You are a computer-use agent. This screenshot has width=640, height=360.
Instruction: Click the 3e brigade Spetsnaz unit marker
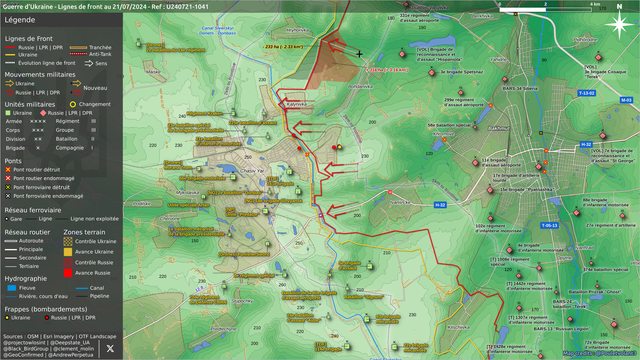(432, 73)
